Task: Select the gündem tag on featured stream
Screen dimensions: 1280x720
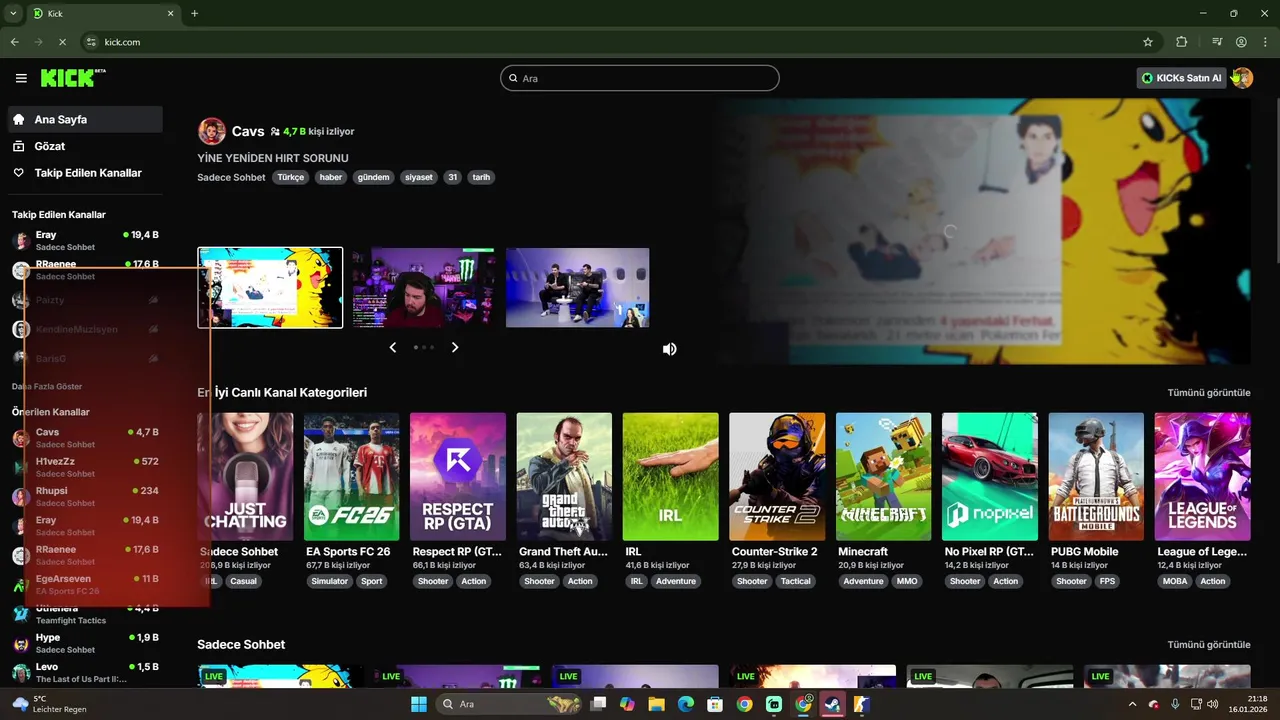Action: [373, 177]
